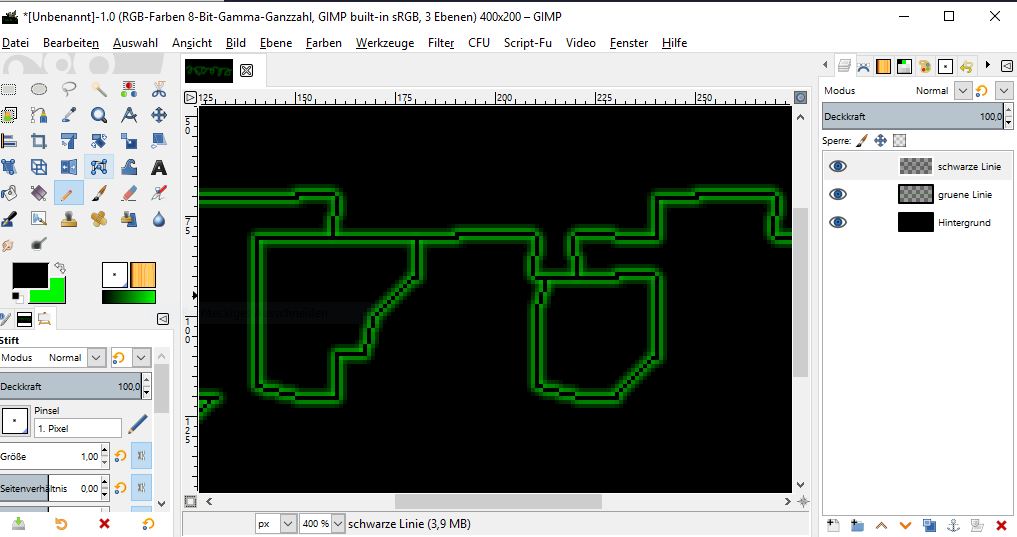The height and width of the screenshot is (537, 1017).
Task: Select the Ink tool
Action: coord(8,219)
